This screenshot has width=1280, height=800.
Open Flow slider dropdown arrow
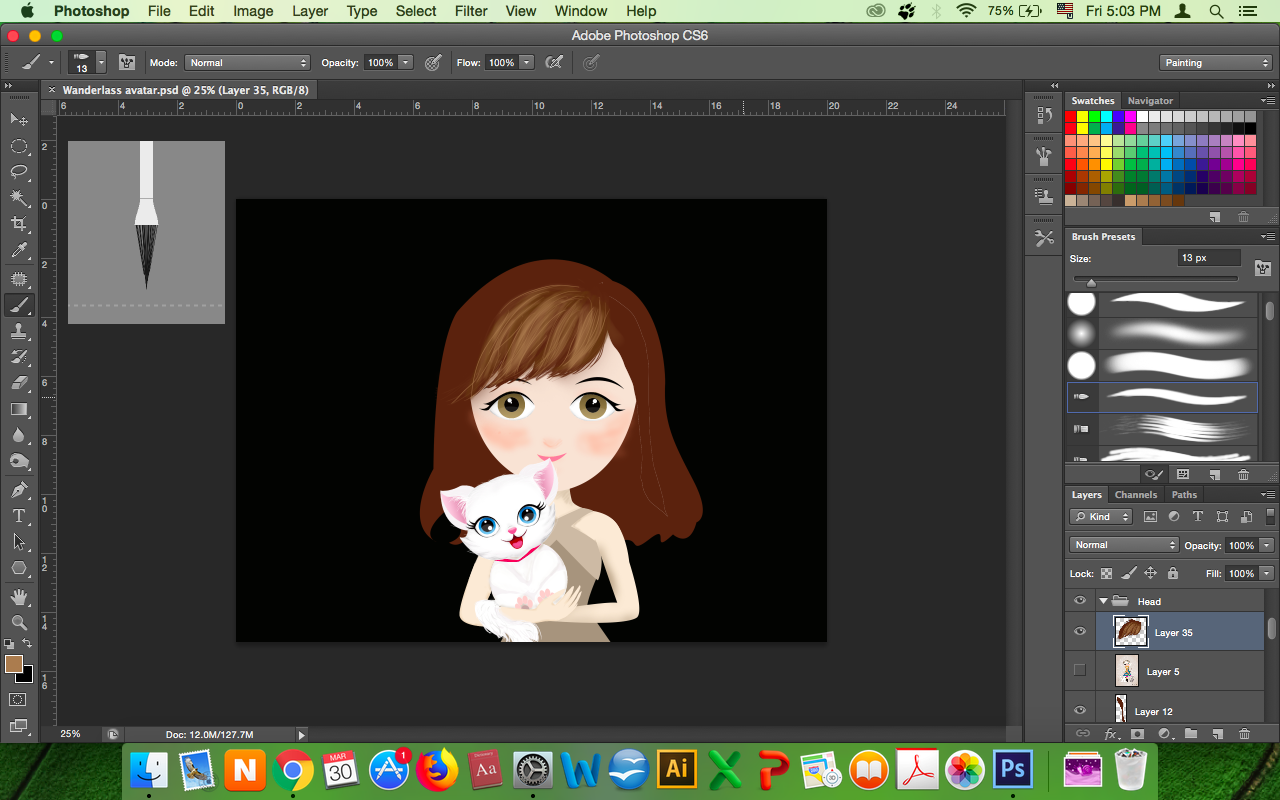click(526, 62)
